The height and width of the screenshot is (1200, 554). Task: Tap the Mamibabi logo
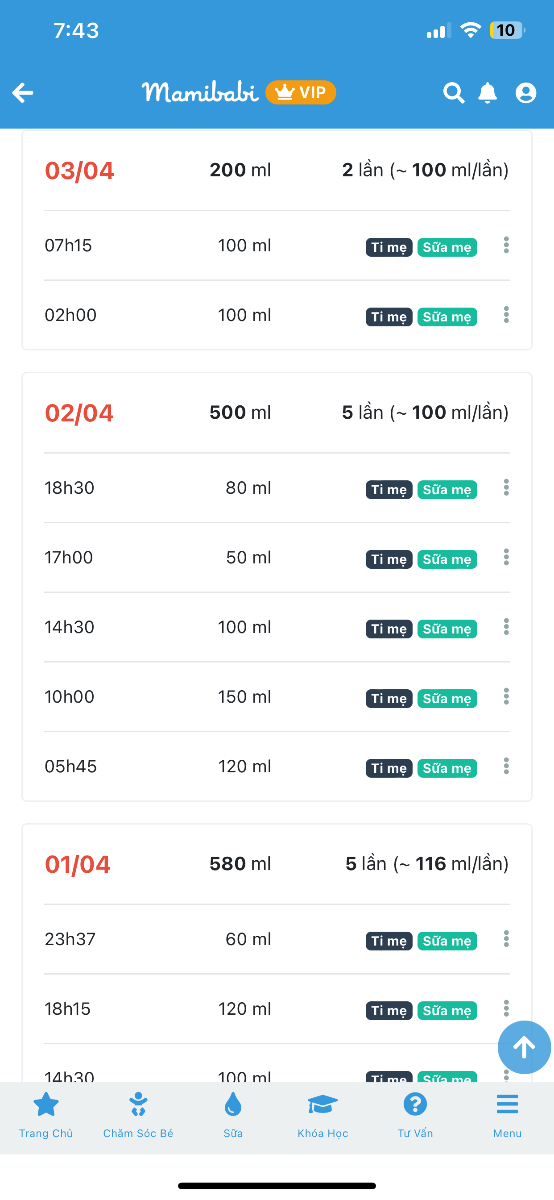coord(200,92)
